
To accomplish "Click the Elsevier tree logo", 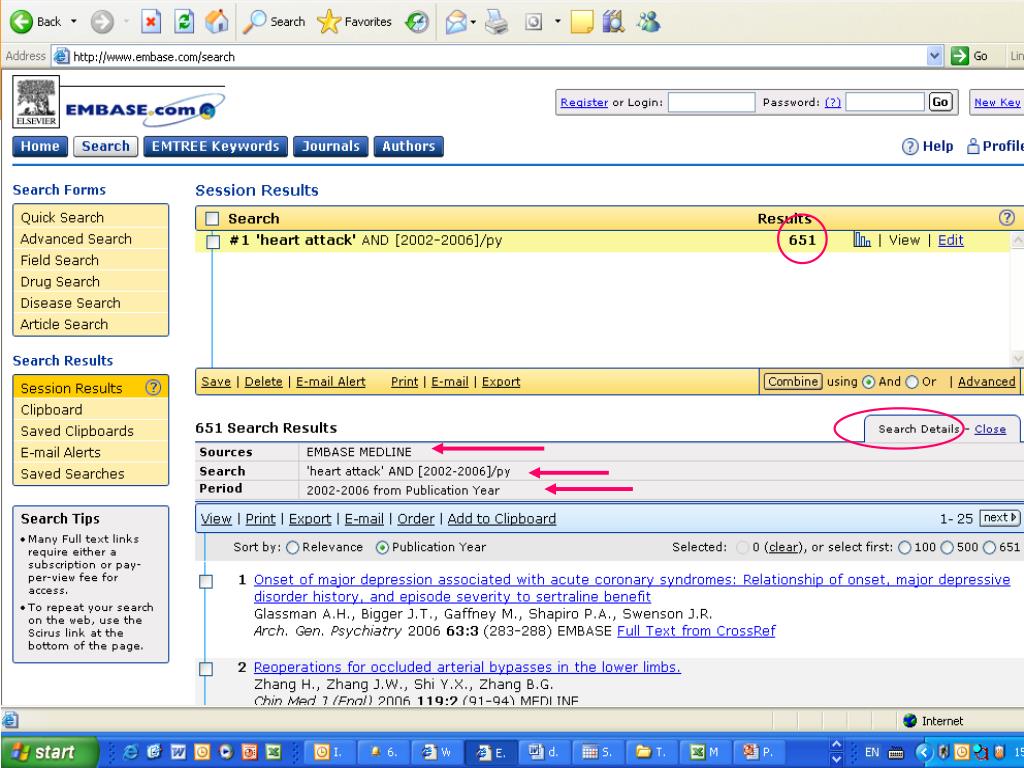I will tap(36, 101).
